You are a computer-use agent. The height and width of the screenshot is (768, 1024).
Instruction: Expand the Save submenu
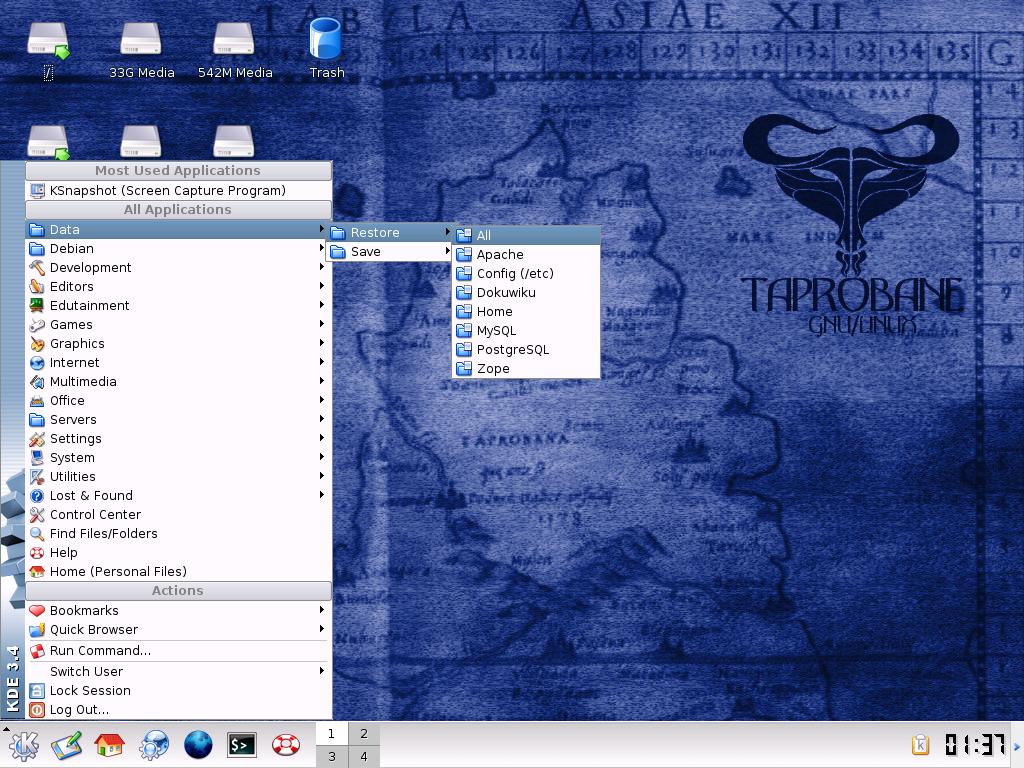click(390, 251)
